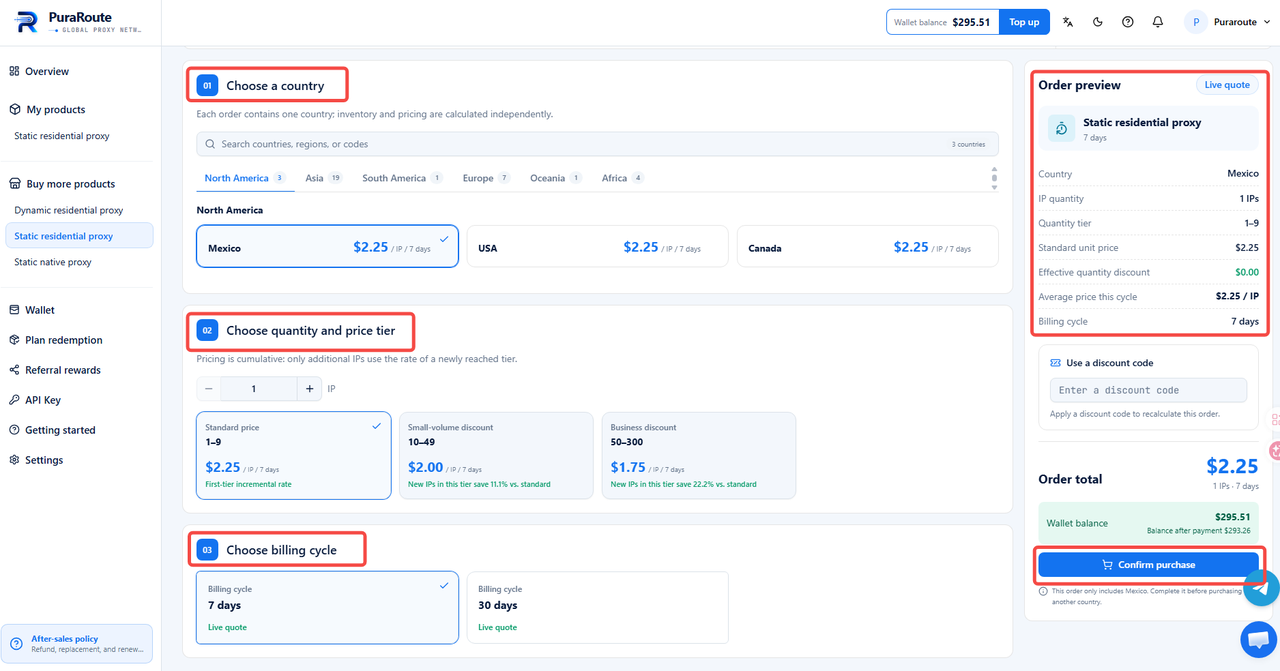Open the help question mark icon
The width and height of the screenshot is (1280, 671).
tap(1128, 22)
